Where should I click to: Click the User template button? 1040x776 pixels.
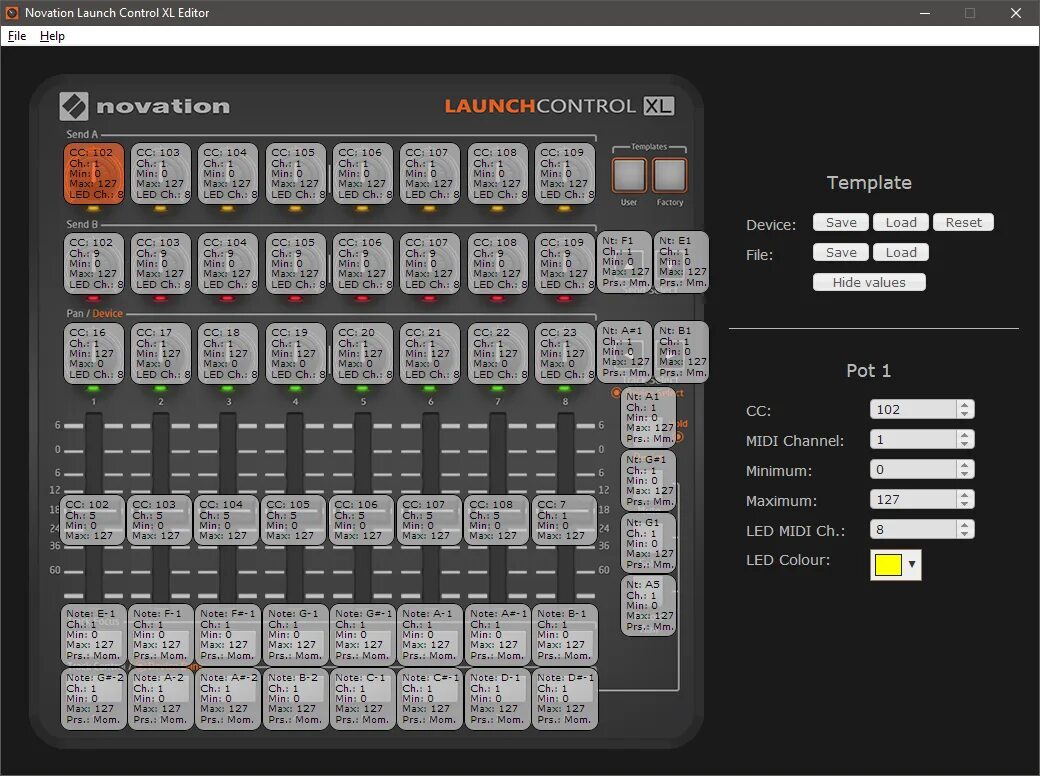[x=629, y=175]
